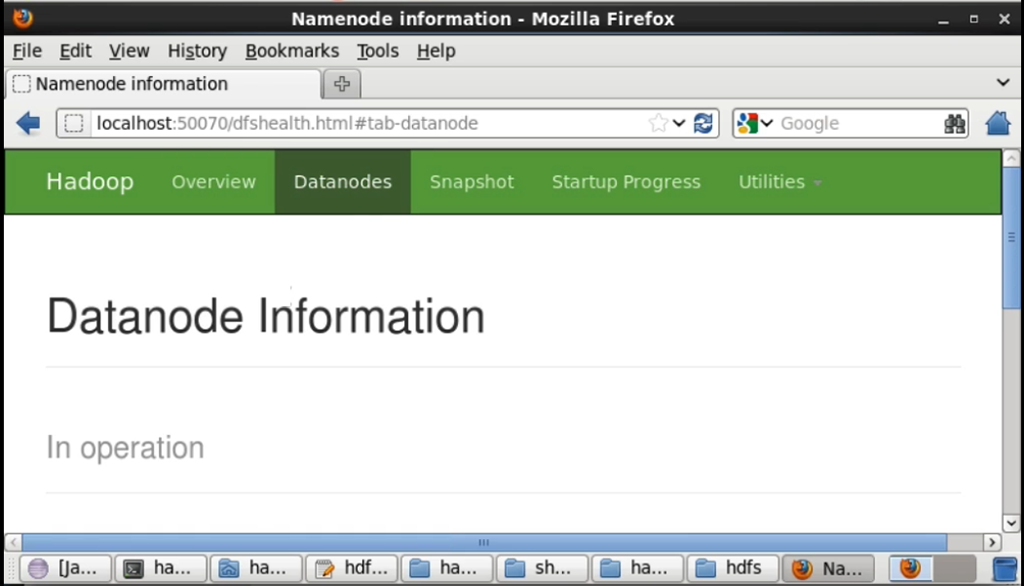This screenshot has height=586, width=1024.
Task: Click the vertical scrollbar down arrow
Action: click(1011, 523)
